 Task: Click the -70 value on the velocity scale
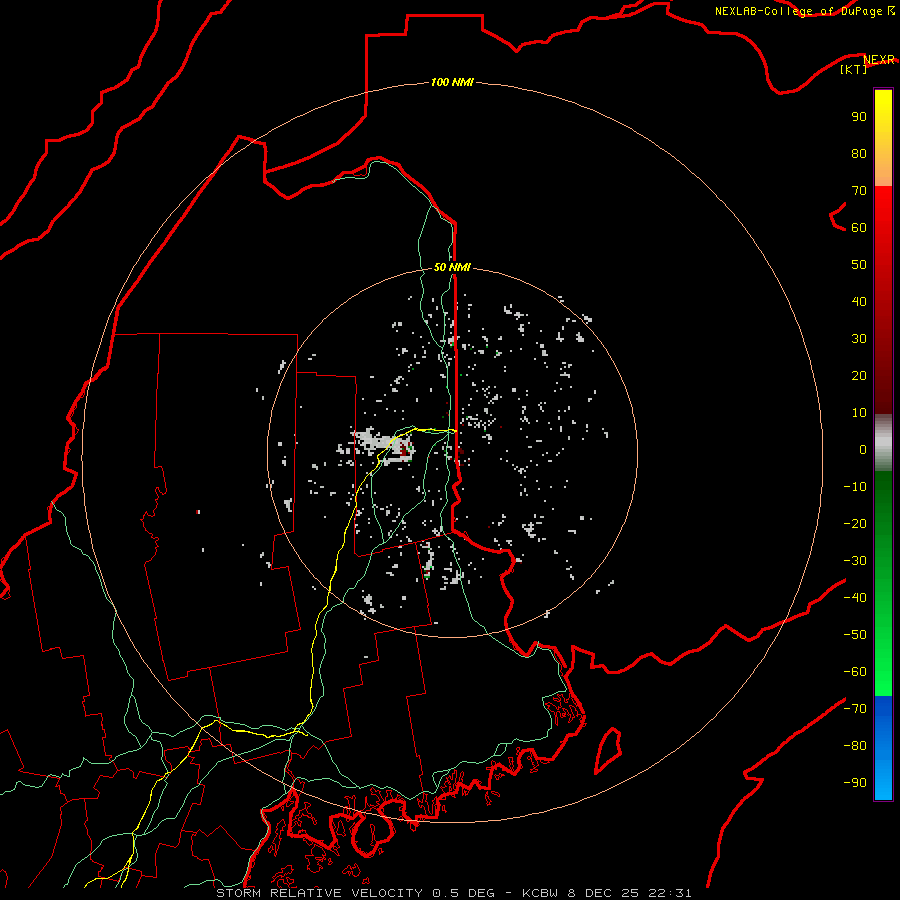coord(855,709)
